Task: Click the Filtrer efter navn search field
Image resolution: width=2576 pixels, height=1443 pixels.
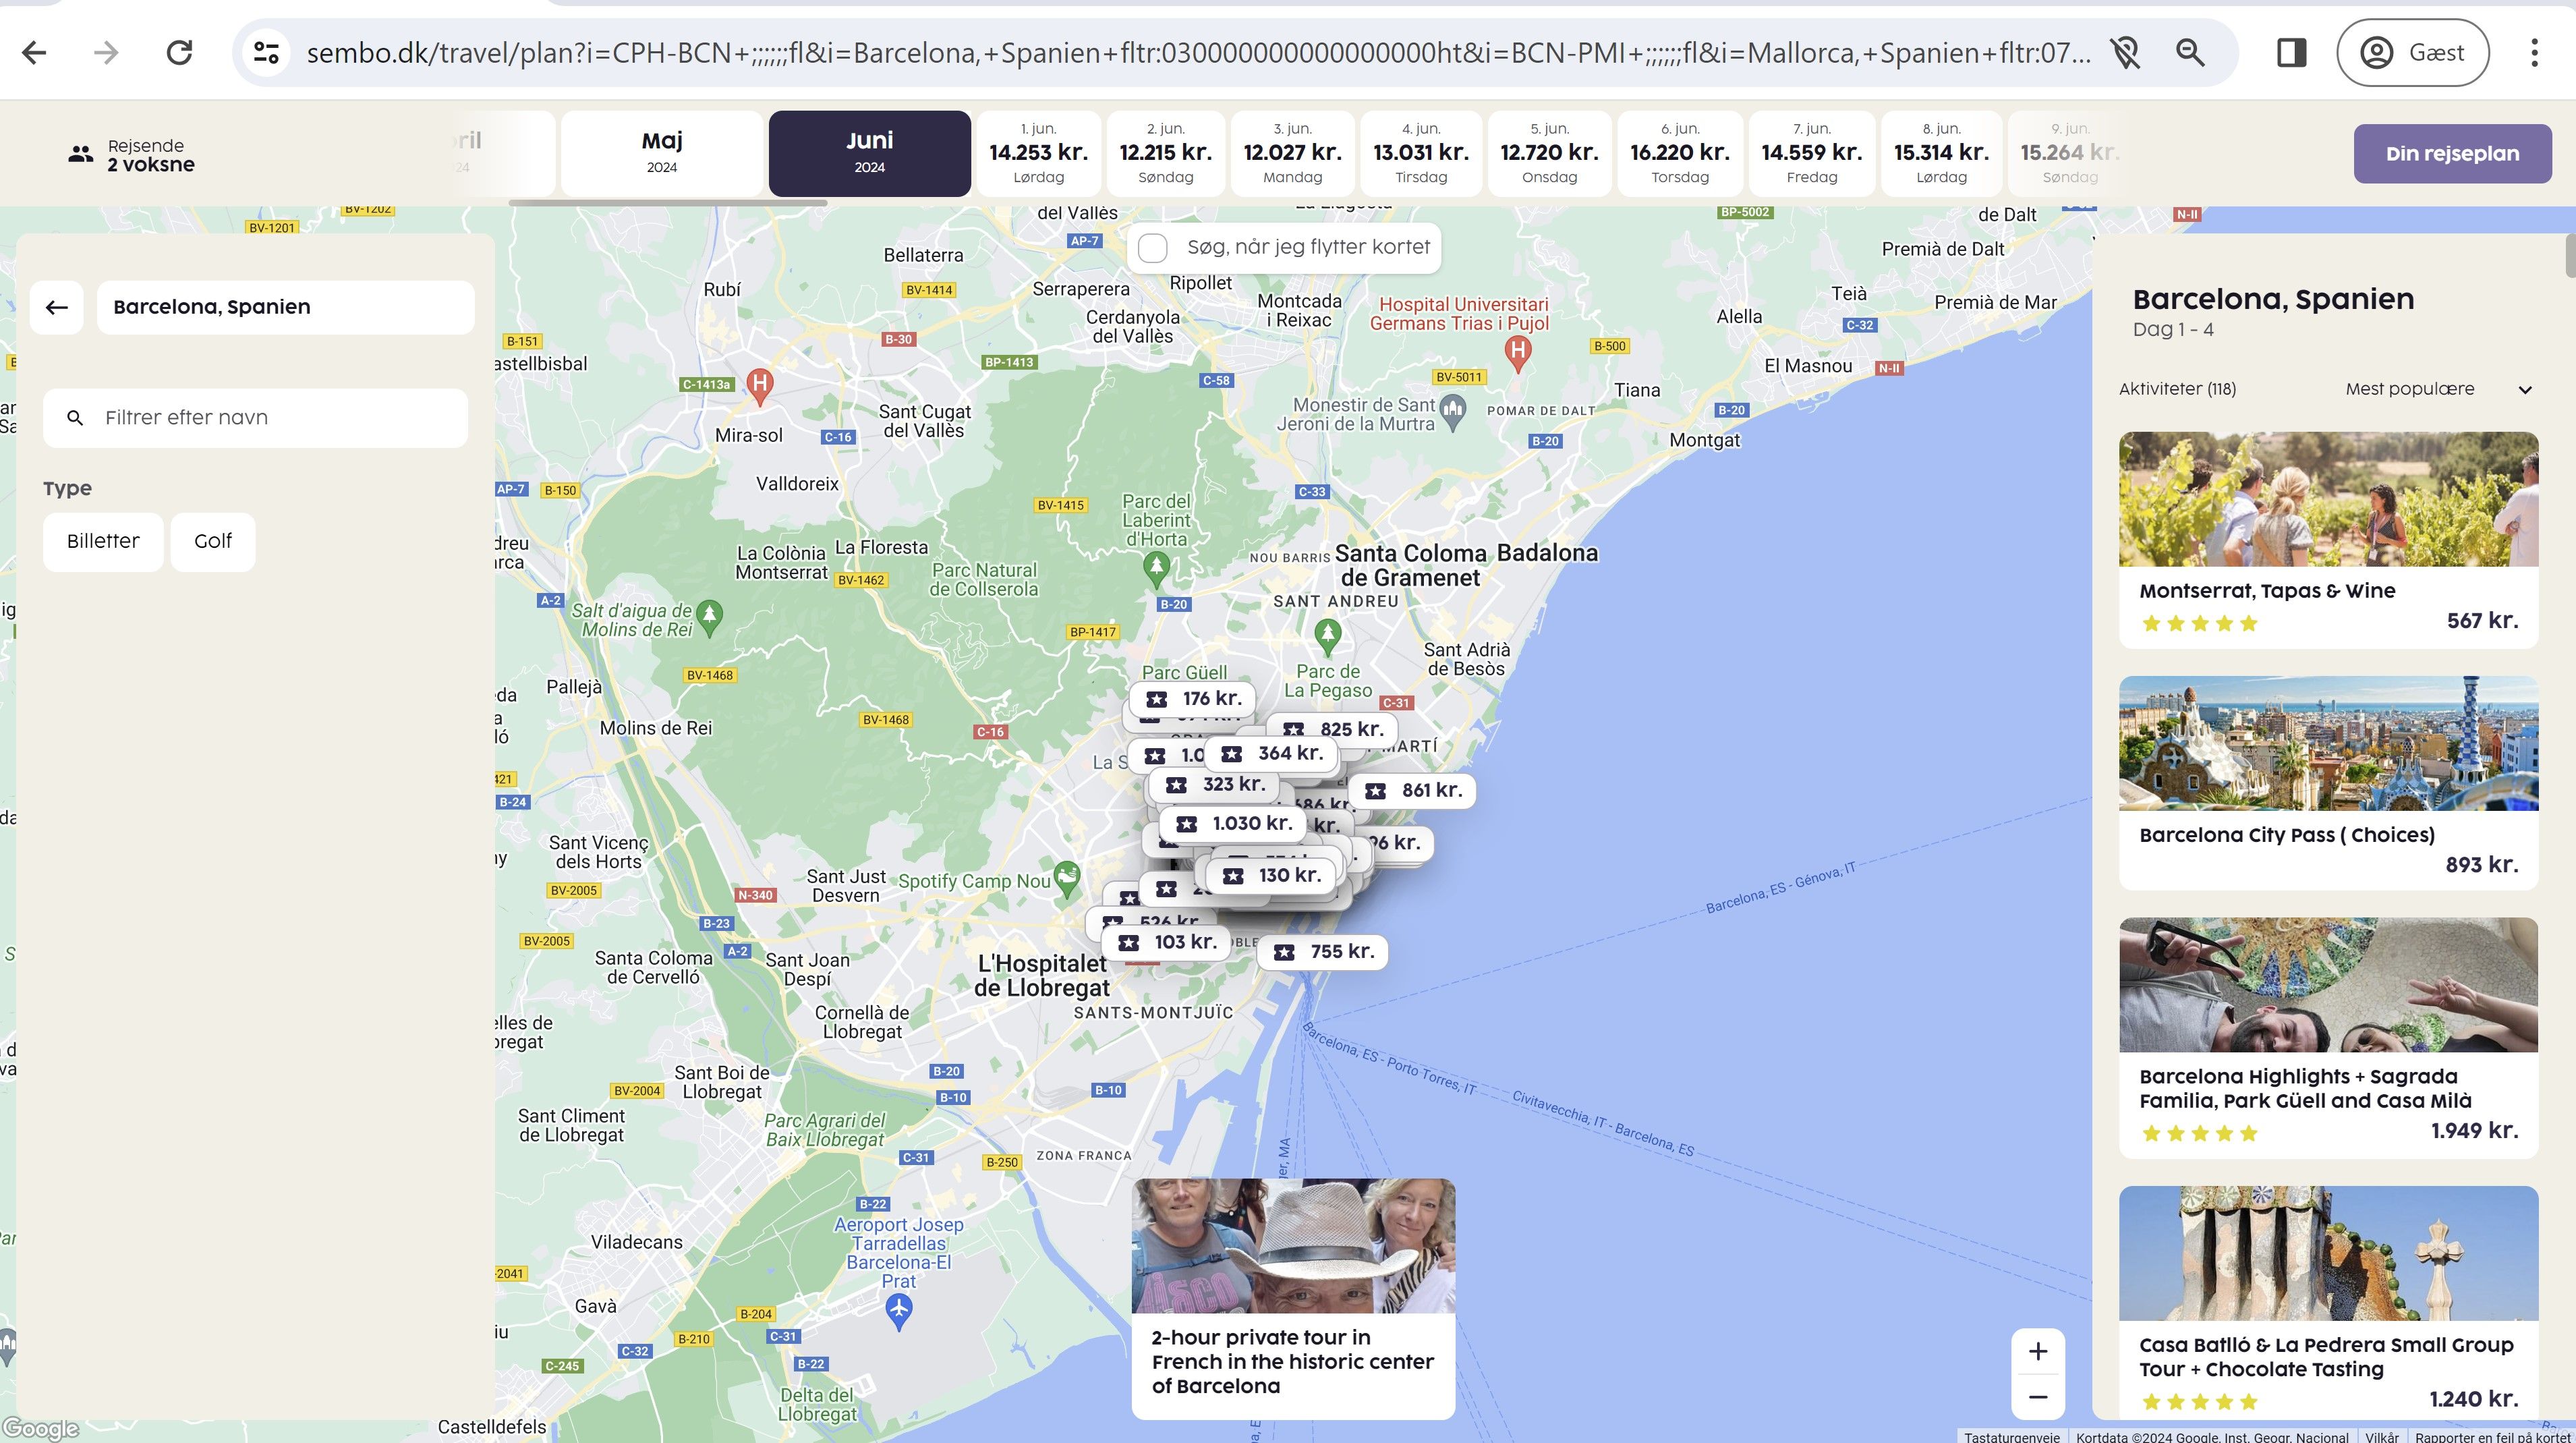Action: 256,418
